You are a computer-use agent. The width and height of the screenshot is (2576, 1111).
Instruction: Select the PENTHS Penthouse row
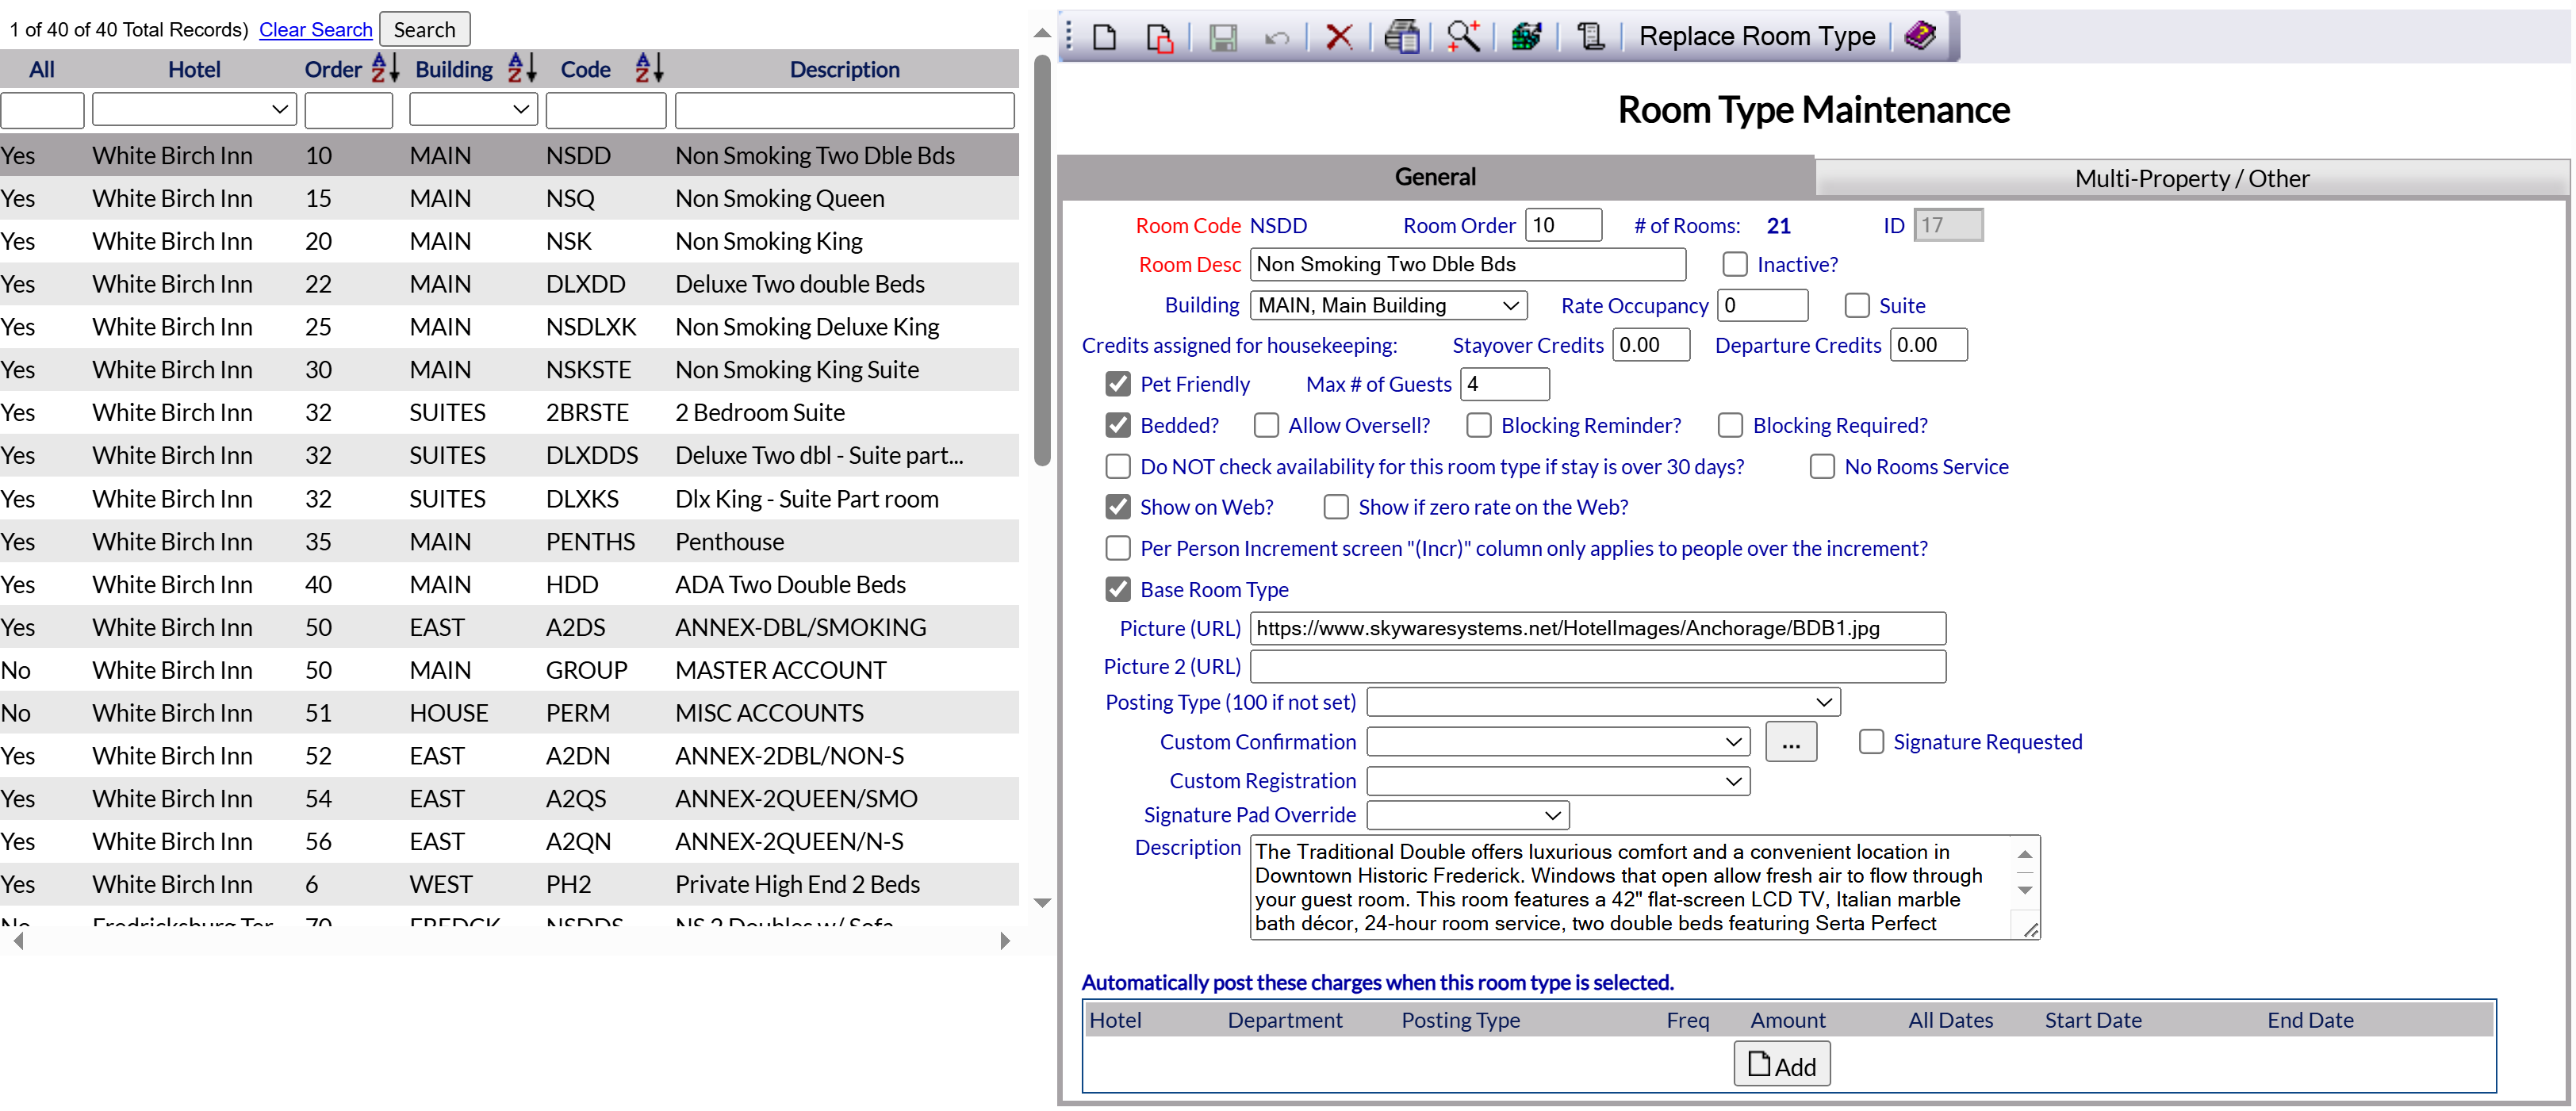[x=509, y=541]
